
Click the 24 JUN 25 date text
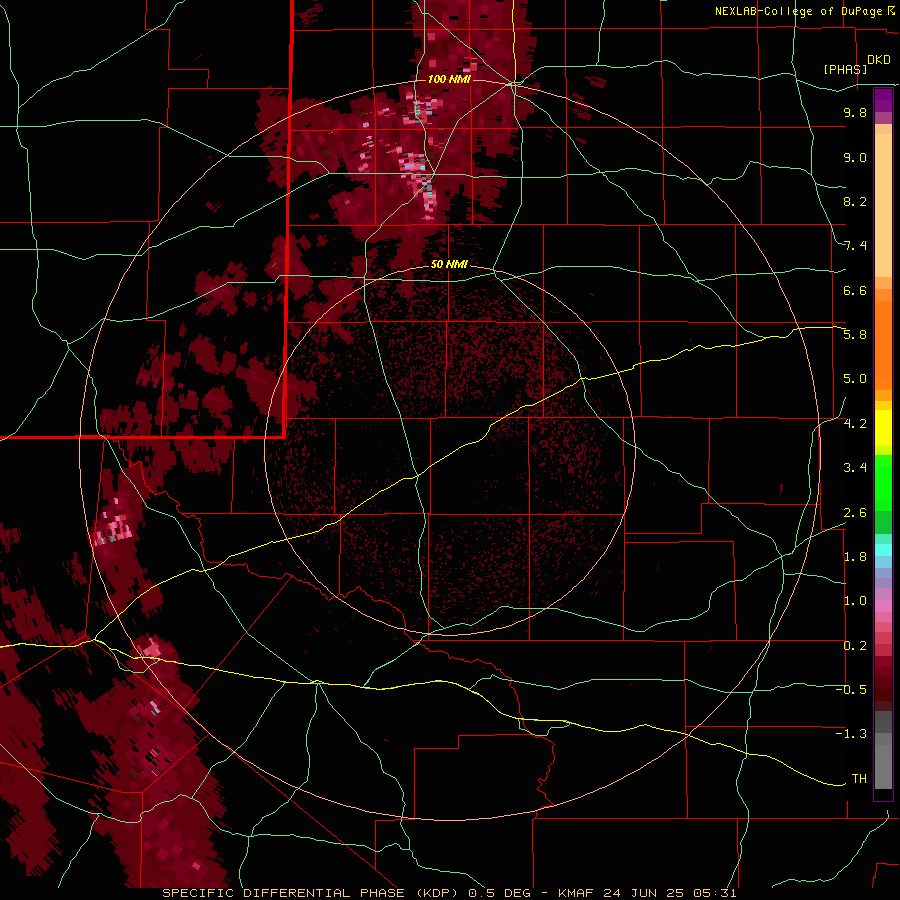[x=643, y=893]
